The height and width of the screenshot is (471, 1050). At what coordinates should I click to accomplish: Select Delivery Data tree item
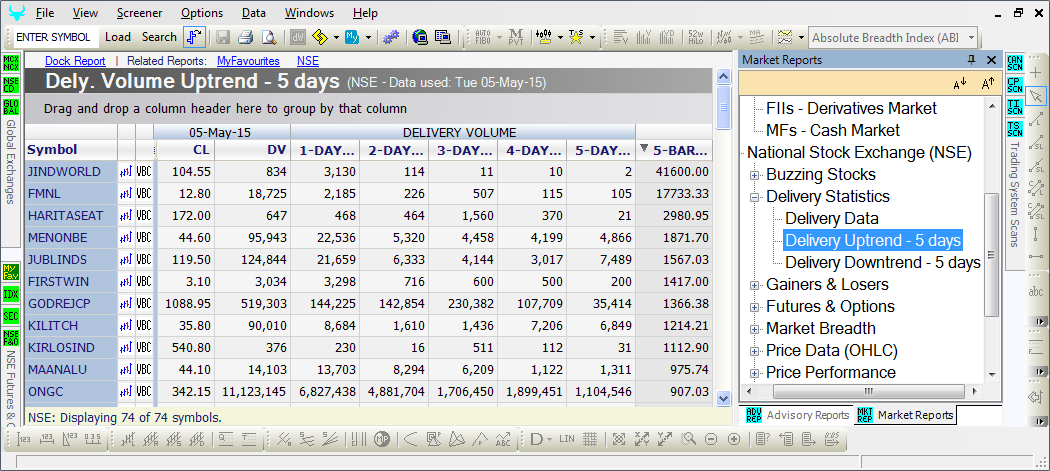point(832,218)
